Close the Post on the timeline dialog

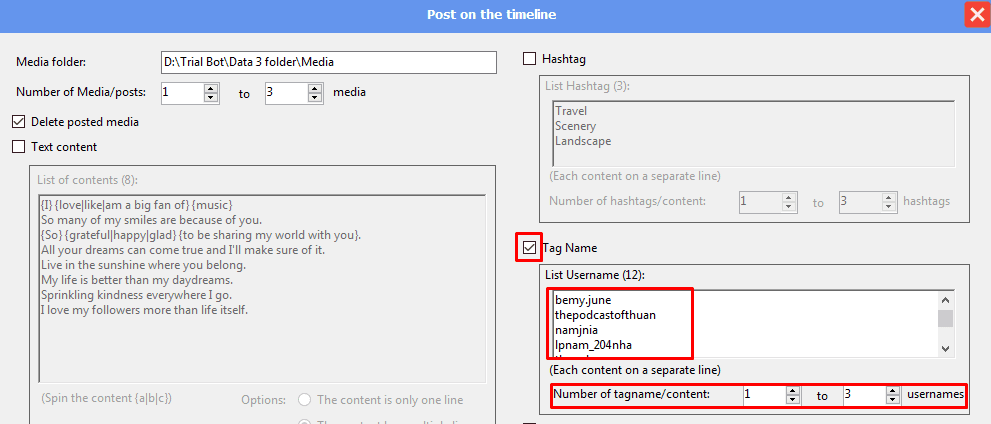coord(976,15)
